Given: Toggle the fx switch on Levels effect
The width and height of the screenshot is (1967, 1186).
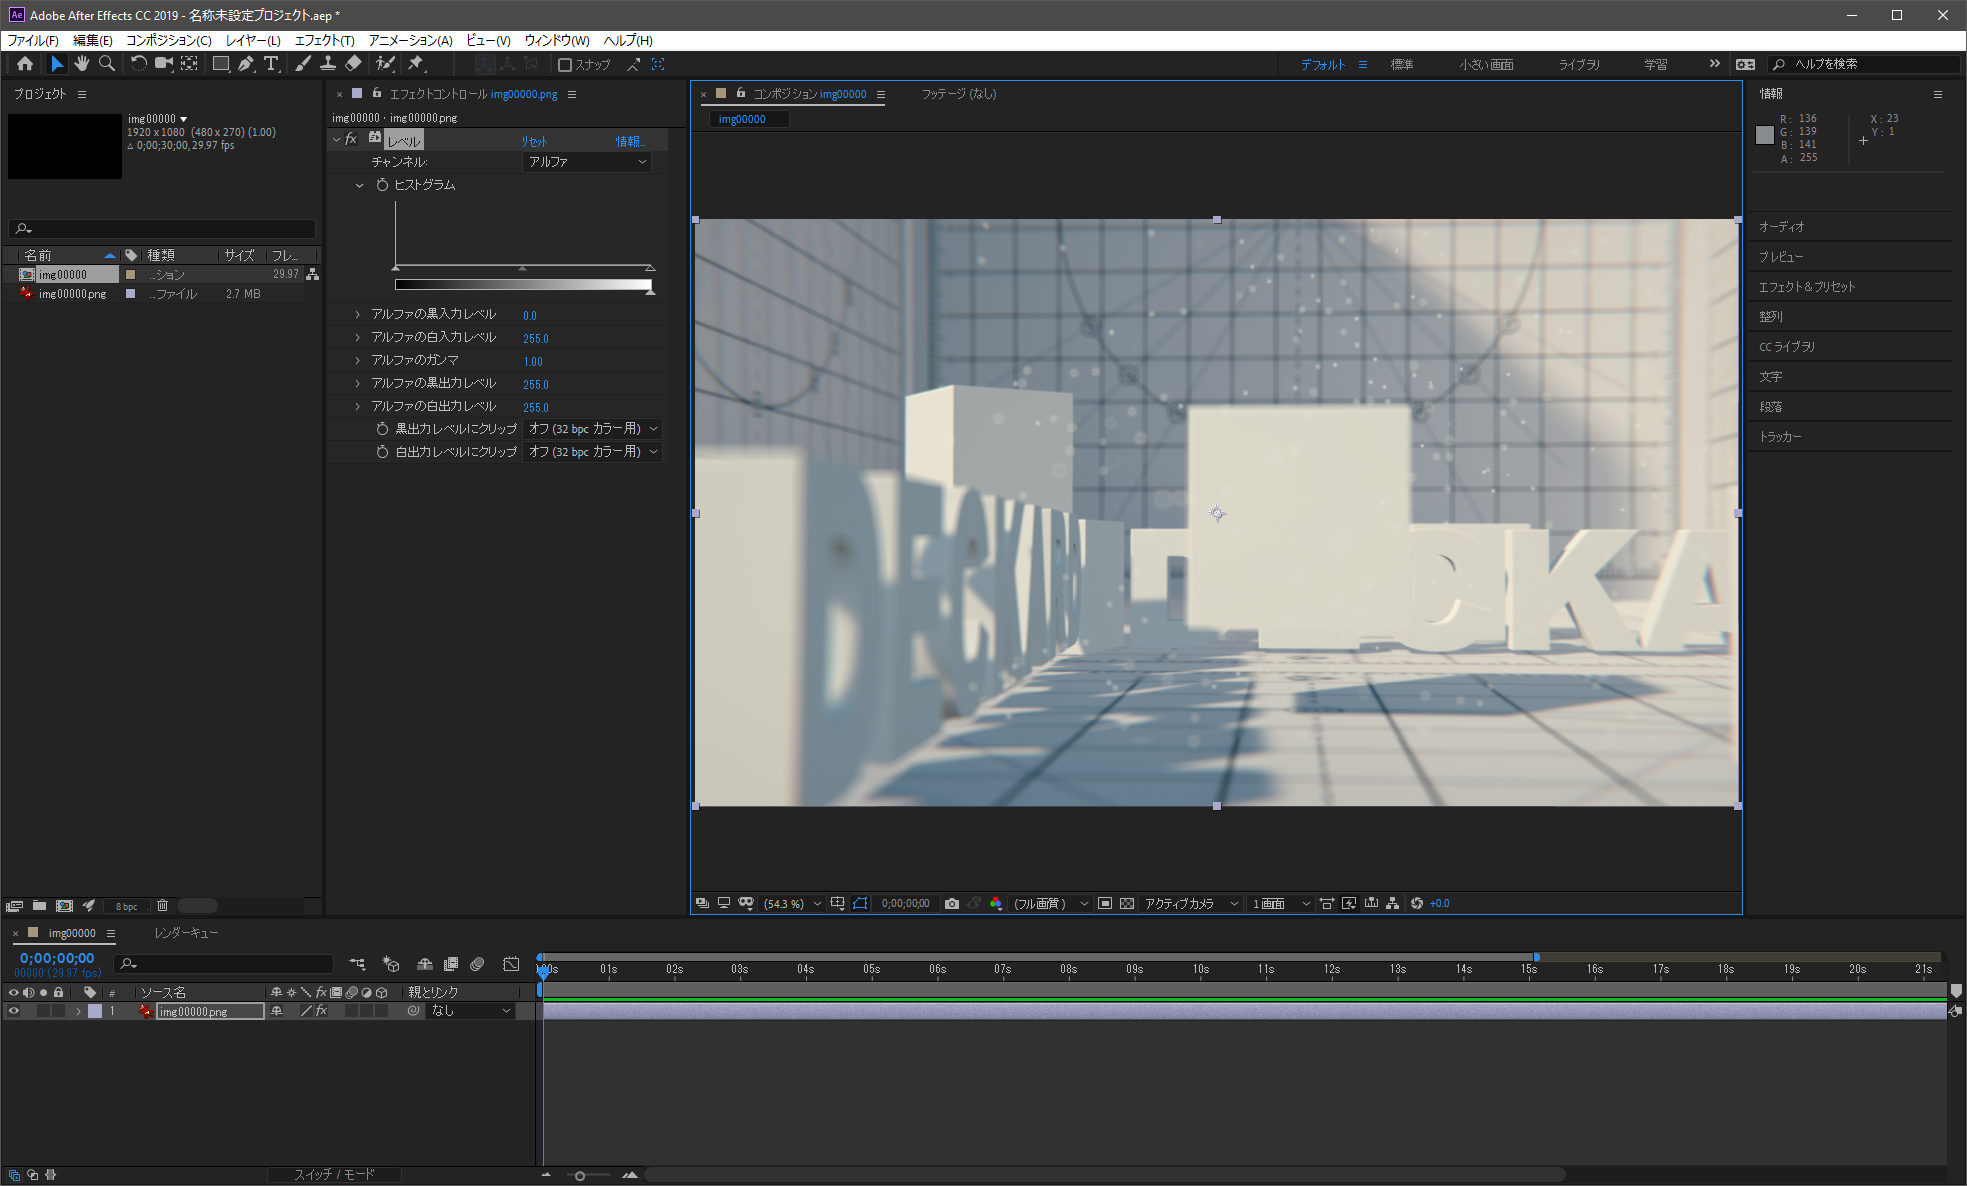Looking at the screenshot, I should pyautogui.click(x=351, y=140).
